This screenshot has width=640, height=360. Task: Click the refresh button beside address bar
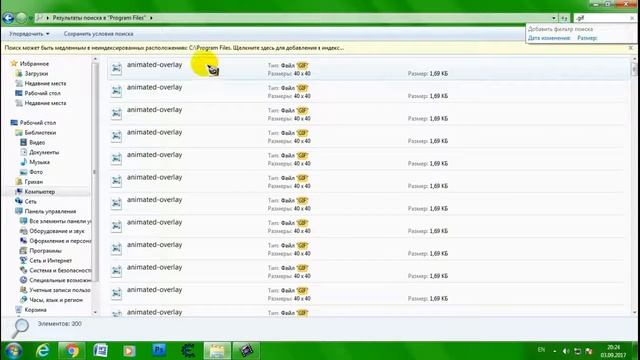coord(564,18)
